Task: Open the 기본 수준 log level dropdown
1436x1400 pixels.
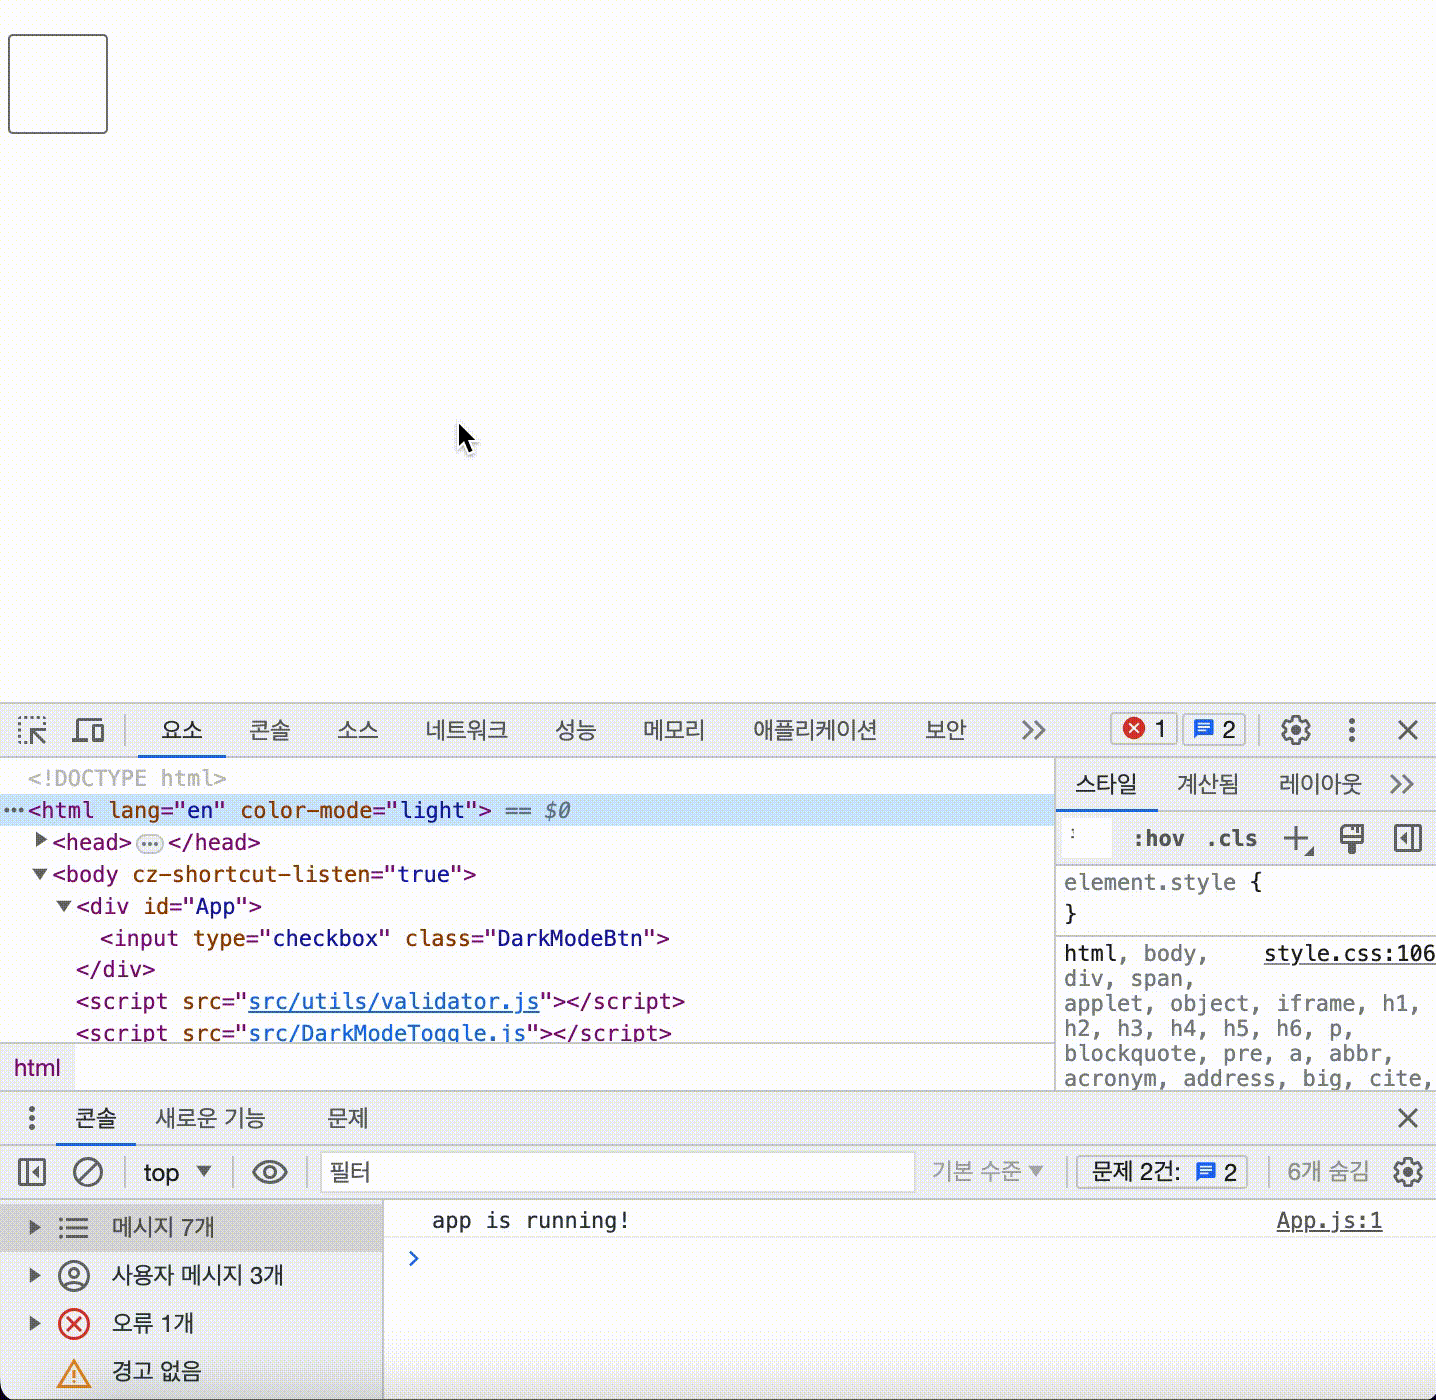Action: coord(988,1171)
